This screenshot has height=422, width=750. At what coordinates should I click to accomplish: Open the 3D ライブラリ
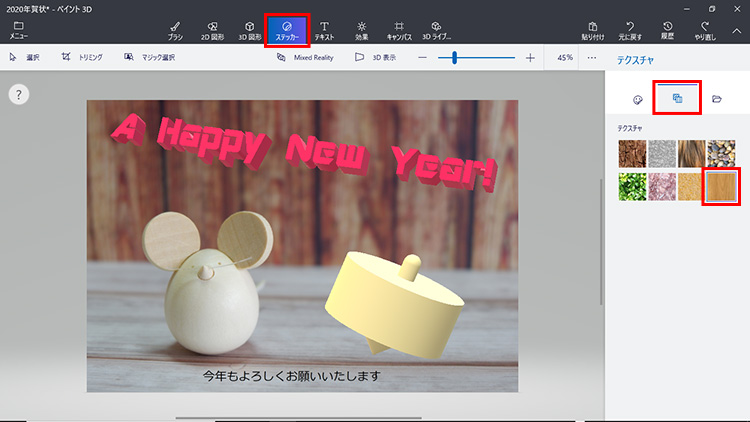[x=436, y=28]
